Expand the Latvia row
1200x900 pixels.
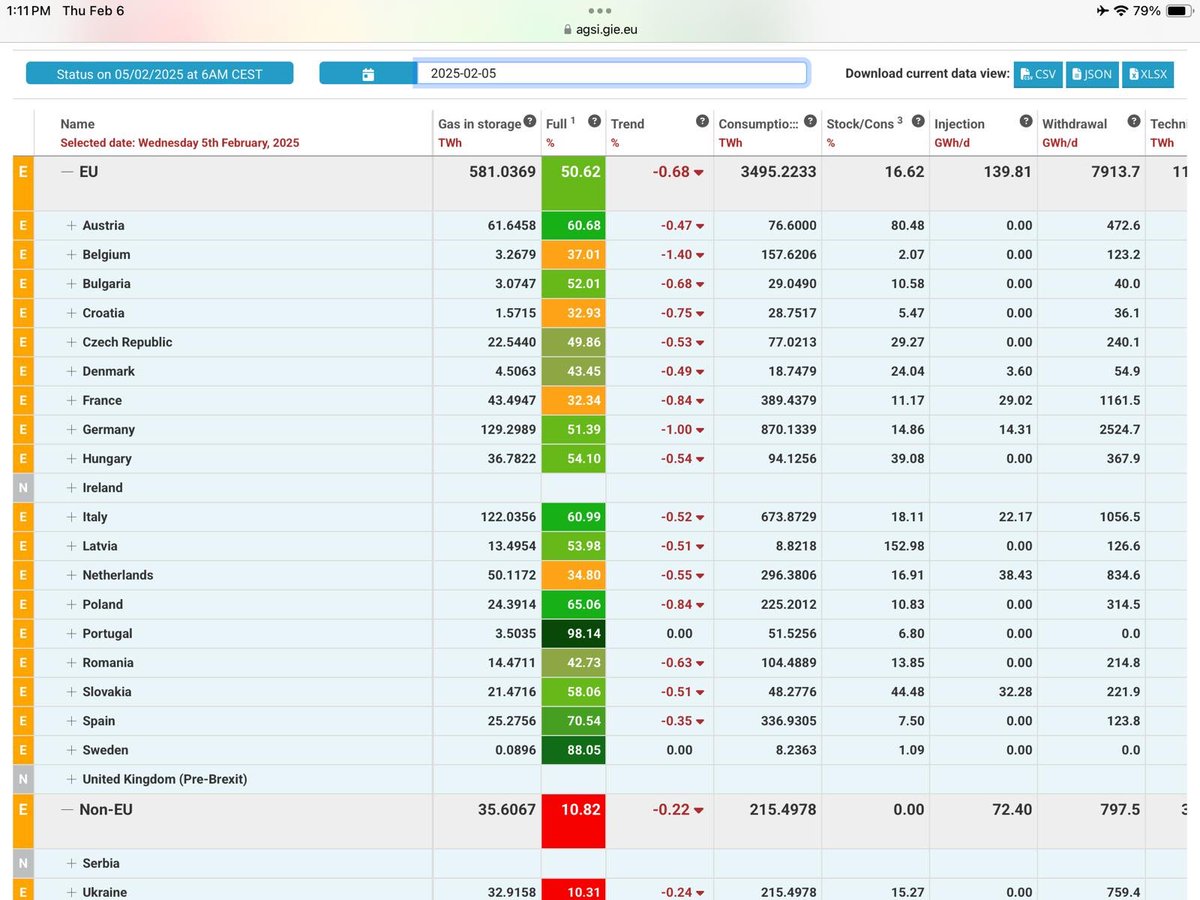[72, 546]
